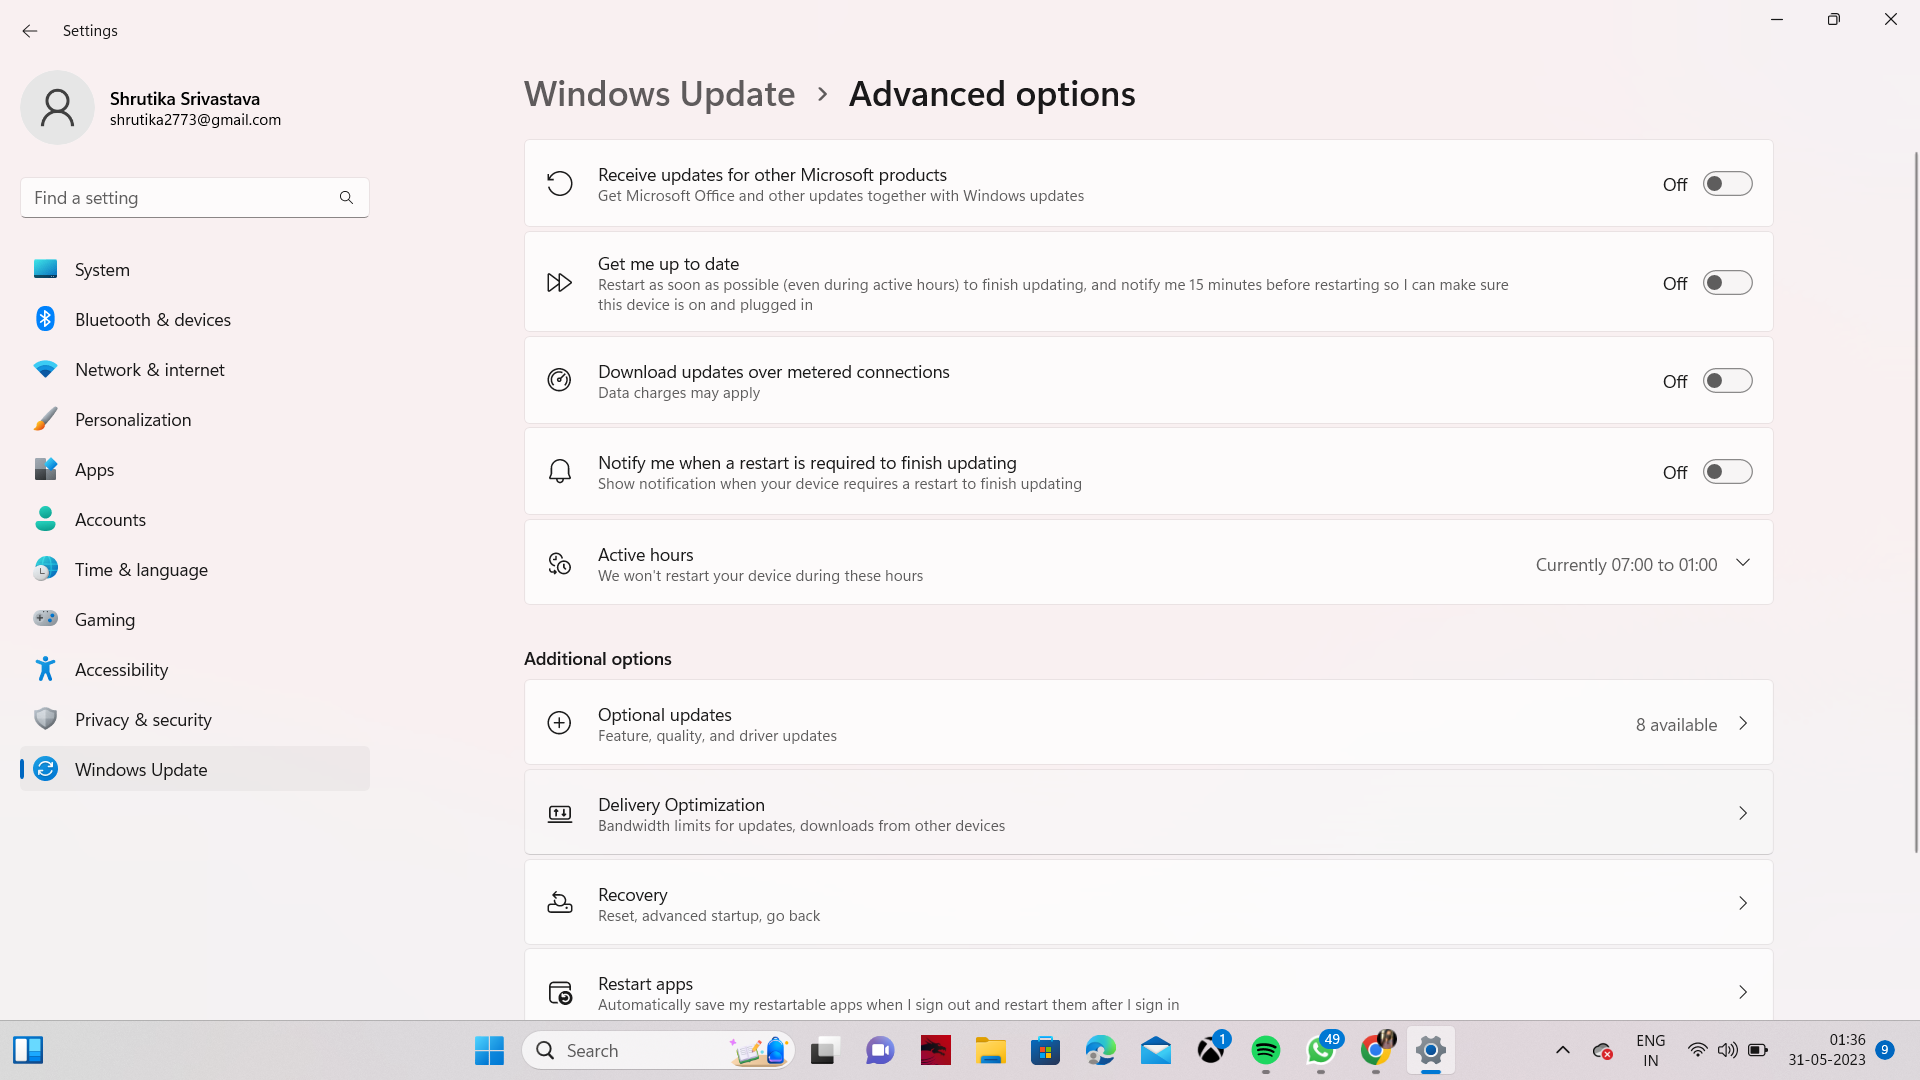
Task: Open Optional updates chevron
Action: [1742, 723]
